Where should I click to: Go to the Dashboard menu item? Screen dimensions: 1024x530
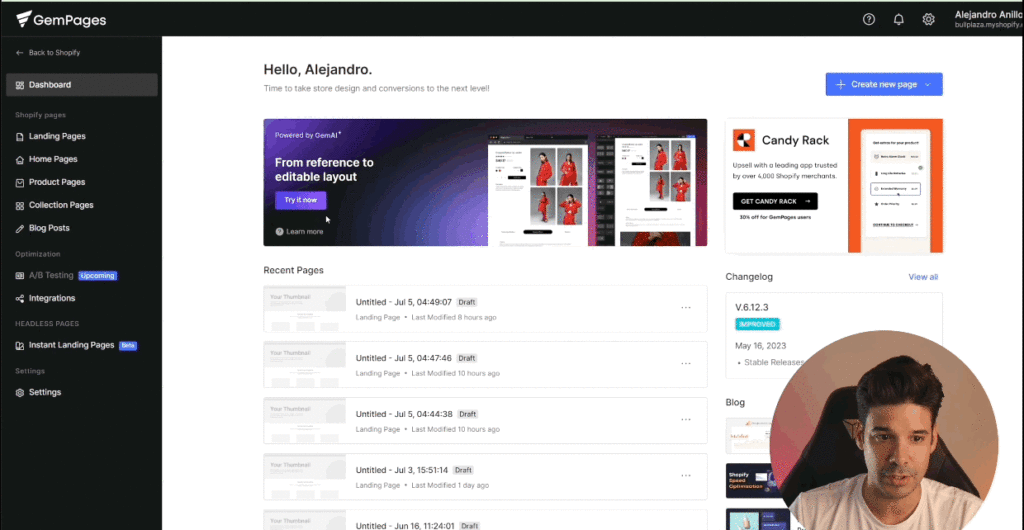[82, 85]
